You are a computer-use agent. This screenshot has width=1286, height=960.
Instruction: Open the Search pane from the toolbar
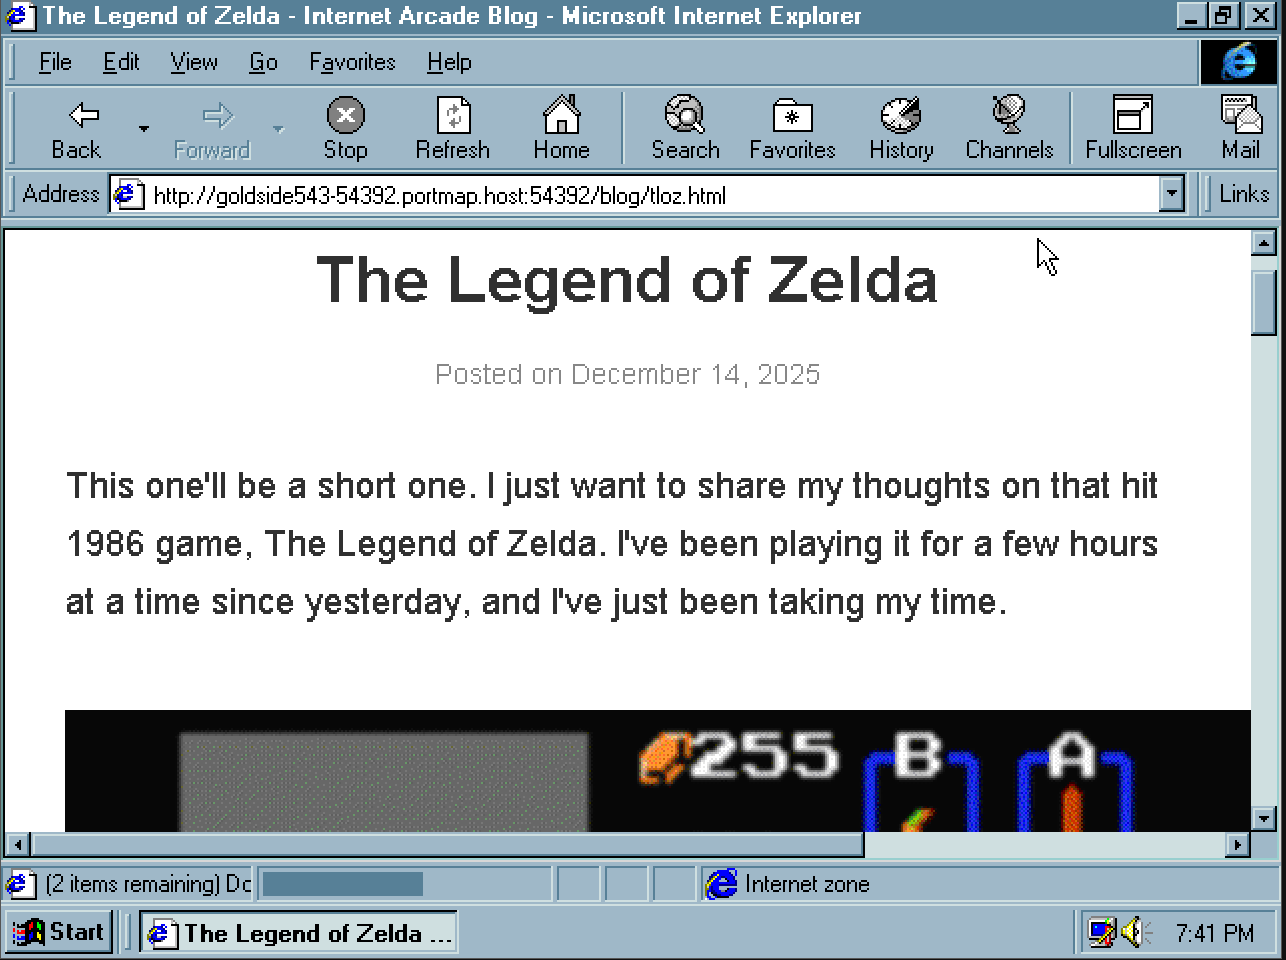(x=685, y=128)
